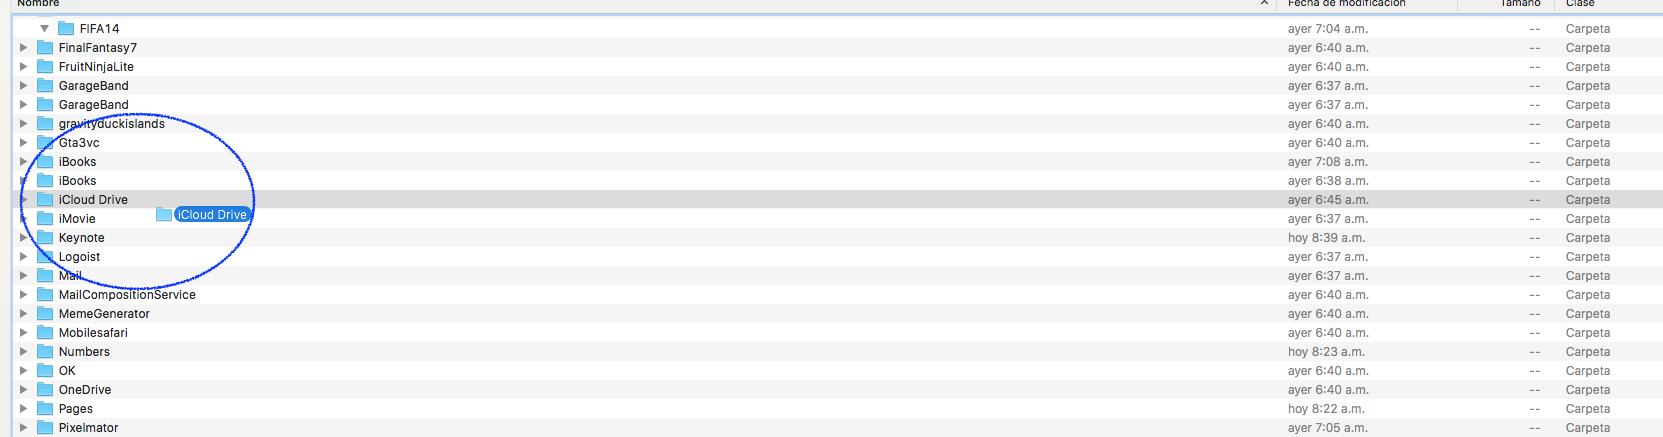The image size is (1663, 437).
Task: Click the Numbers folder icon
Action: coord(45,352)
